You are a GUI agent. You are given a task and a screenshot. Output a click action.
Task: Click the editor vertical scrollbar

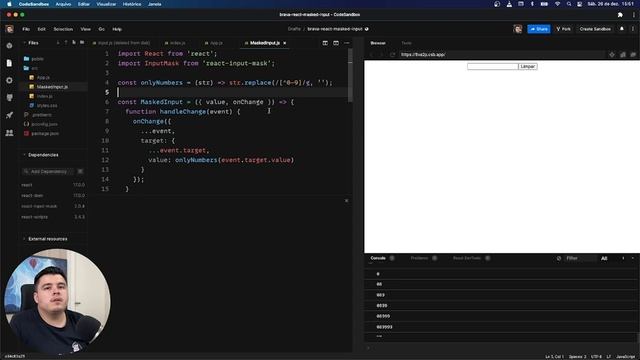pyautogui.click(x=350, y=76)
